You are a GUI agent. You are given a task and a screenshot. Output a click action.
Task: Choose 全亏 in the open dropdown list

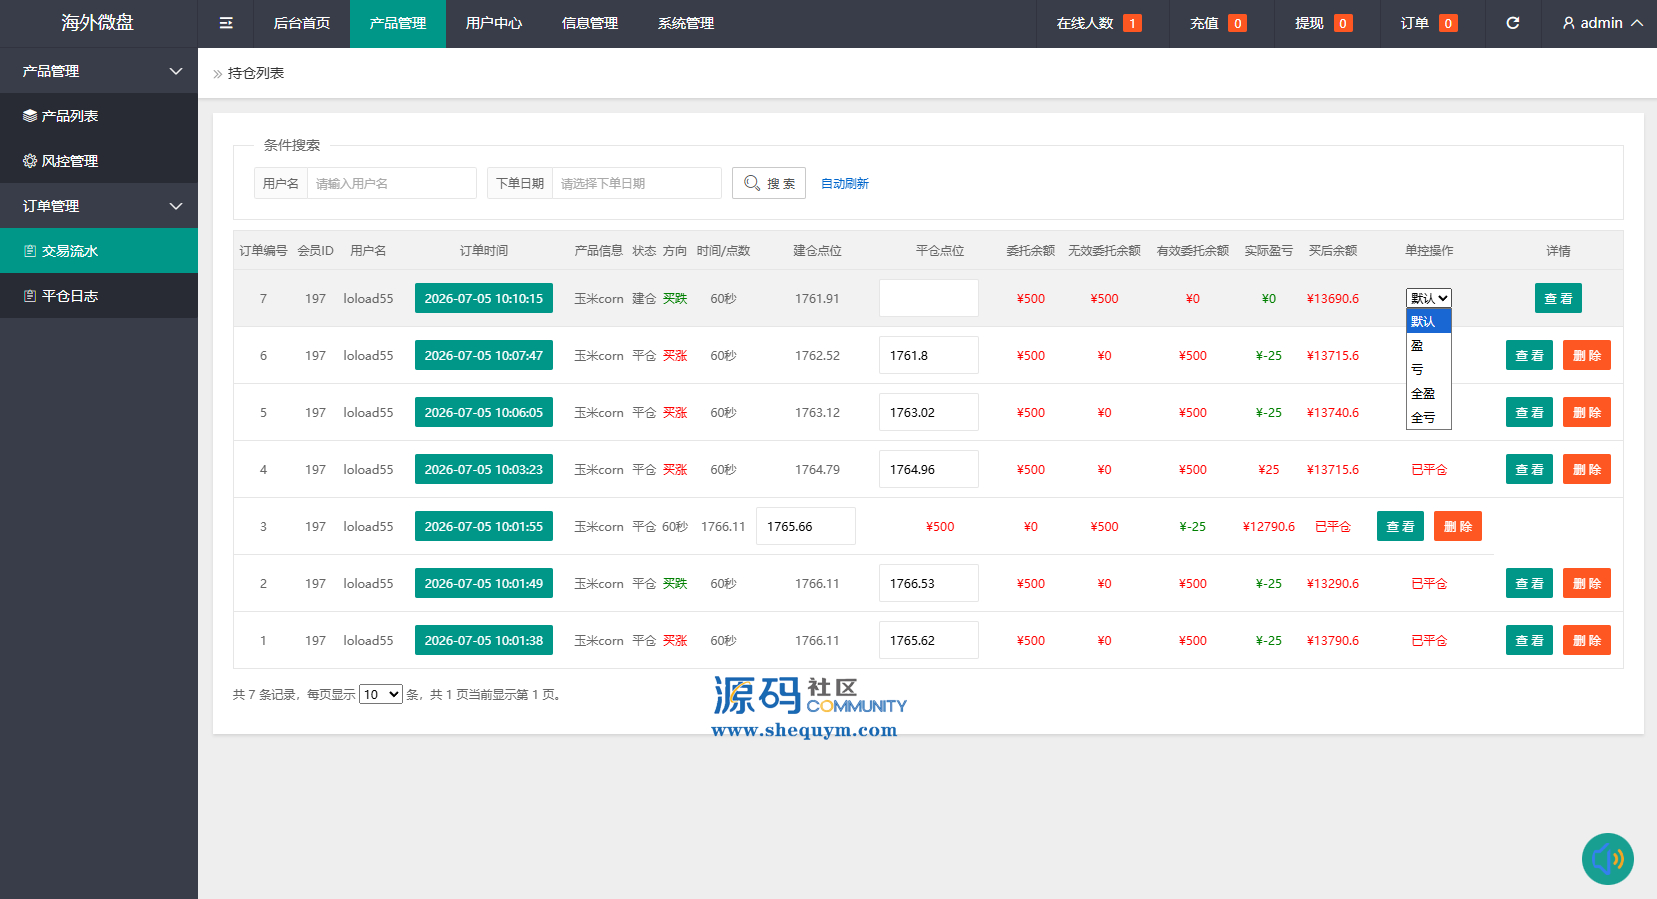coord(1429,417)
